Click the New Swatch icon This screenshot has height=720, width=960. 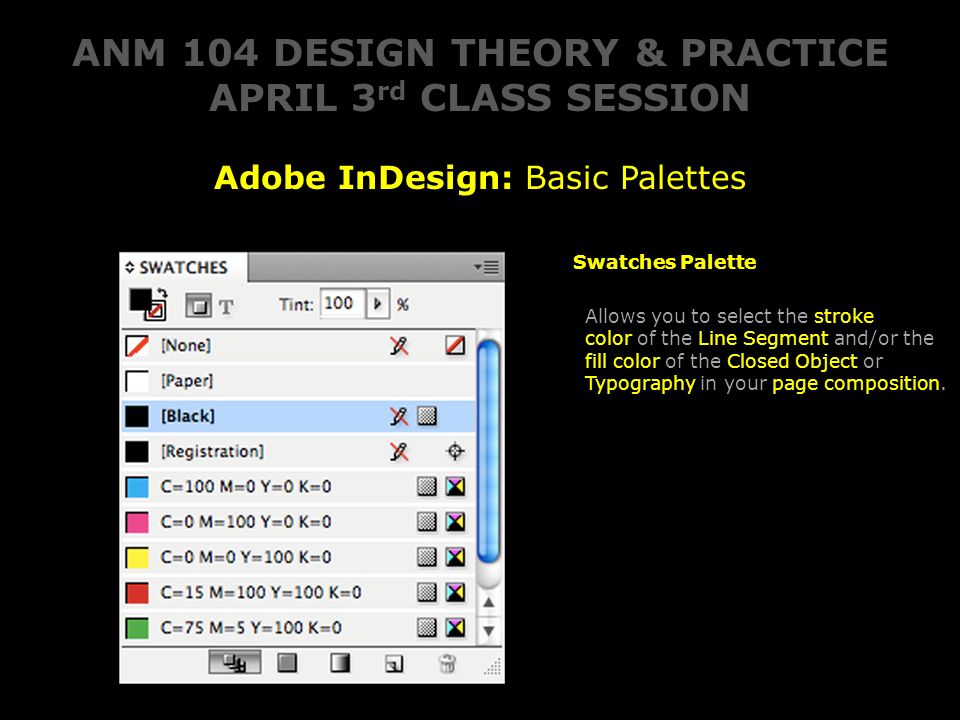[x=394, y=663]
